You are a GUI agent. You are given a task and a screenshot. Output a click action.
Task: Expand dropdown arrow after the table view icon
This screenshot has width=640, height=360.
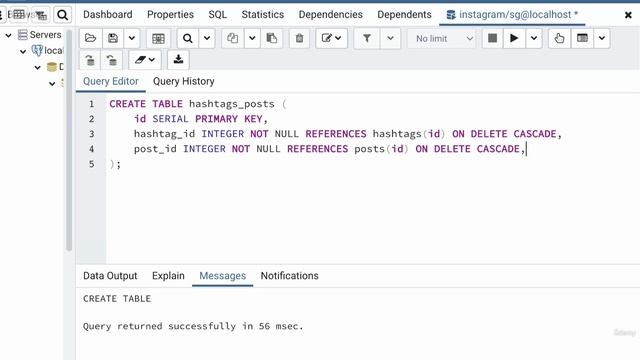point(602,38)
